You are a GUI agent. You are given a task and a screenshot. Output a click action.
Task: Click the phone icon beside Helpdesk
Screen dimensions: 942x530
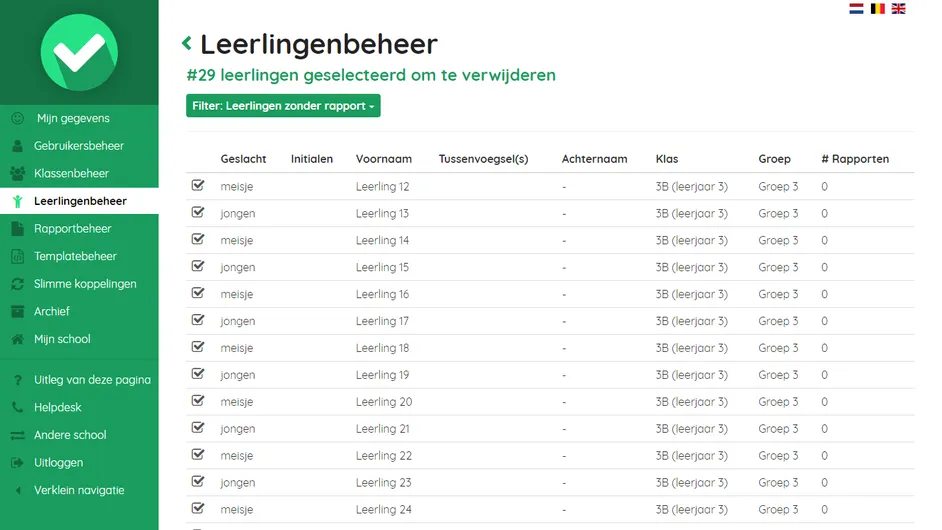[17, 408]
